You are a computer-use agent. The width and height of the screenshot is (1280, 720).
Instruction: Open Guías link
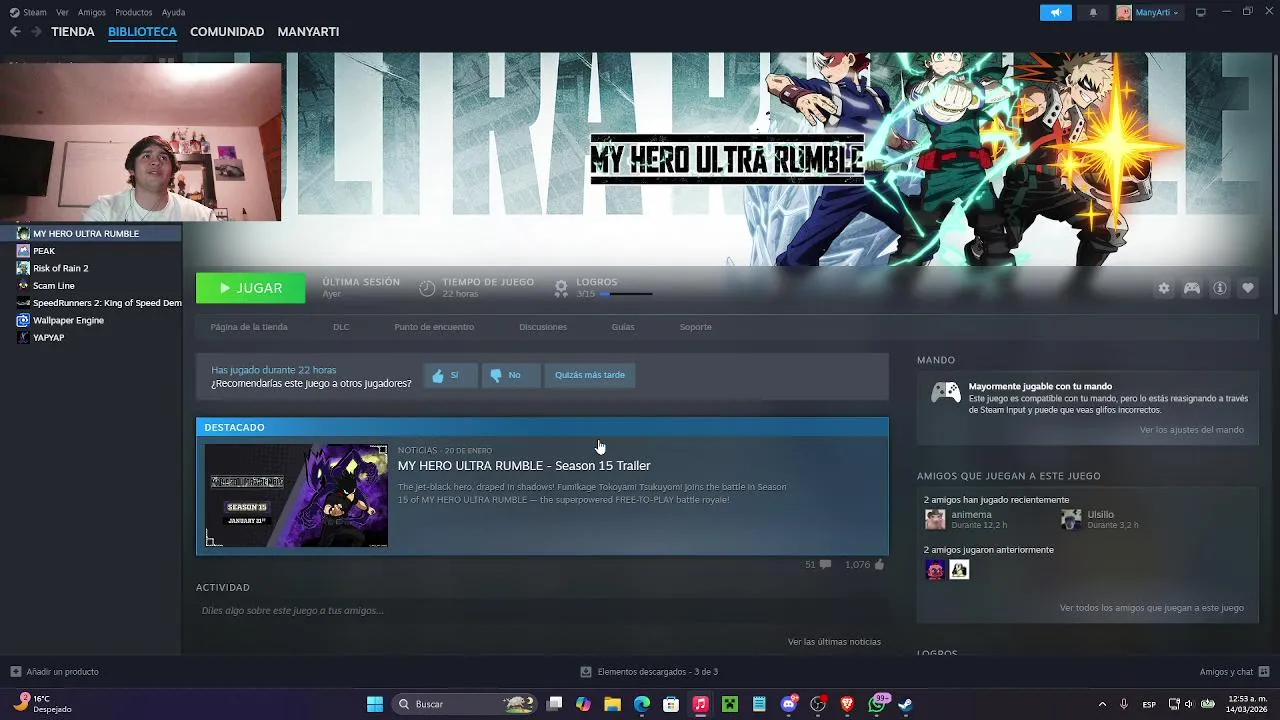point(623,327)
